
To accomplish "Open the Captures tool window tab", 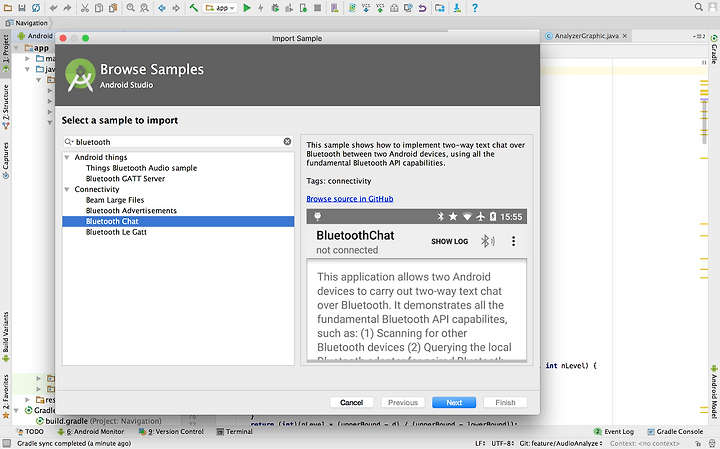I will click(6, 160).
